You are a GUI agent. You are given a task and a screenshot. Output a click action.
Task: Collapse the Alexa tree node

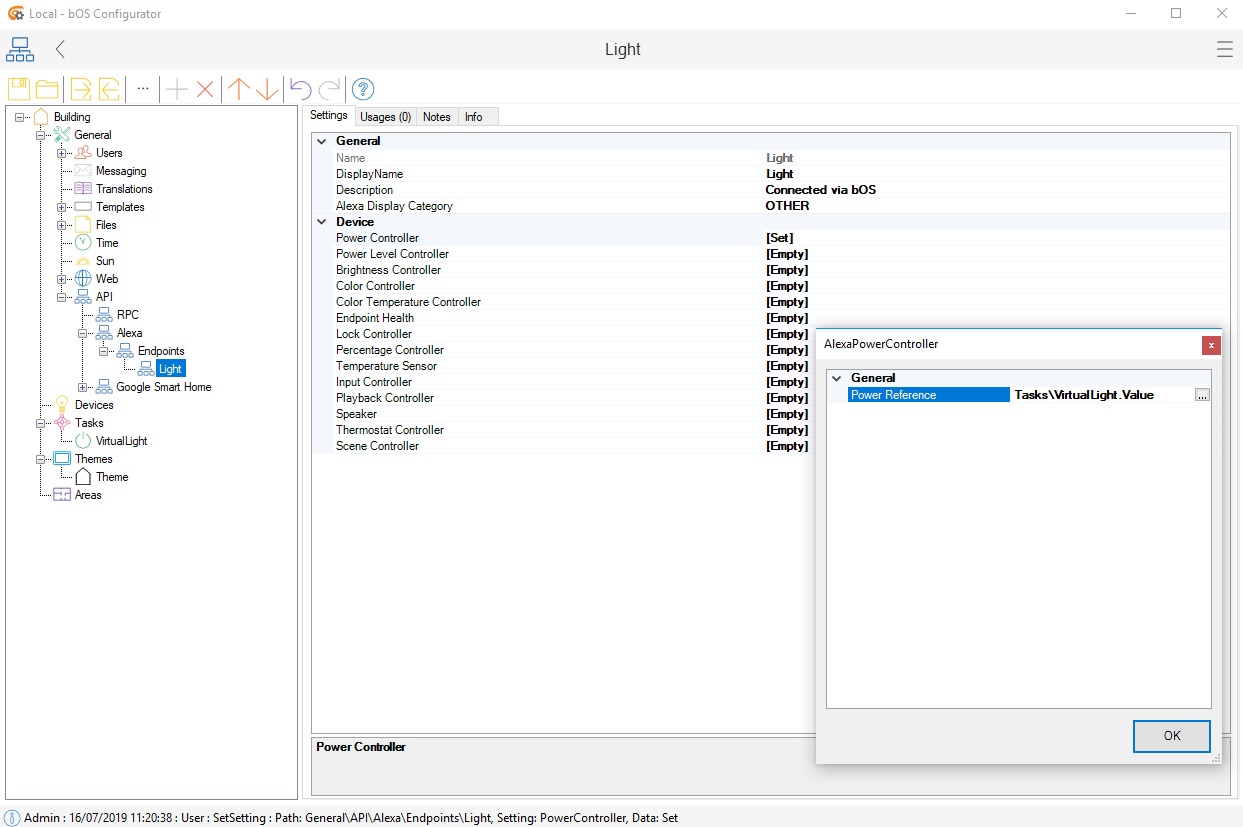coord(83,333)
